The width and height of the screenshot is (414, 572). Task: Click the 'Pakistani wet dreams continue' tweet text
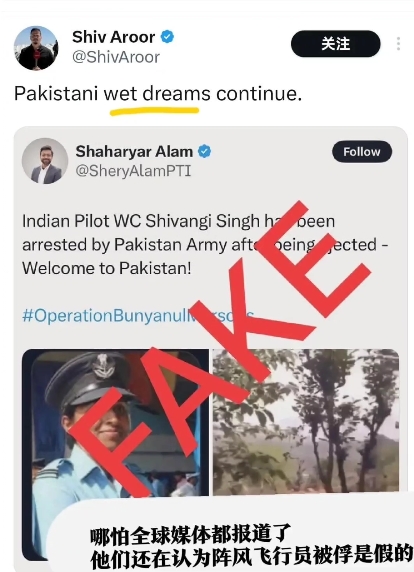point(158,94)
